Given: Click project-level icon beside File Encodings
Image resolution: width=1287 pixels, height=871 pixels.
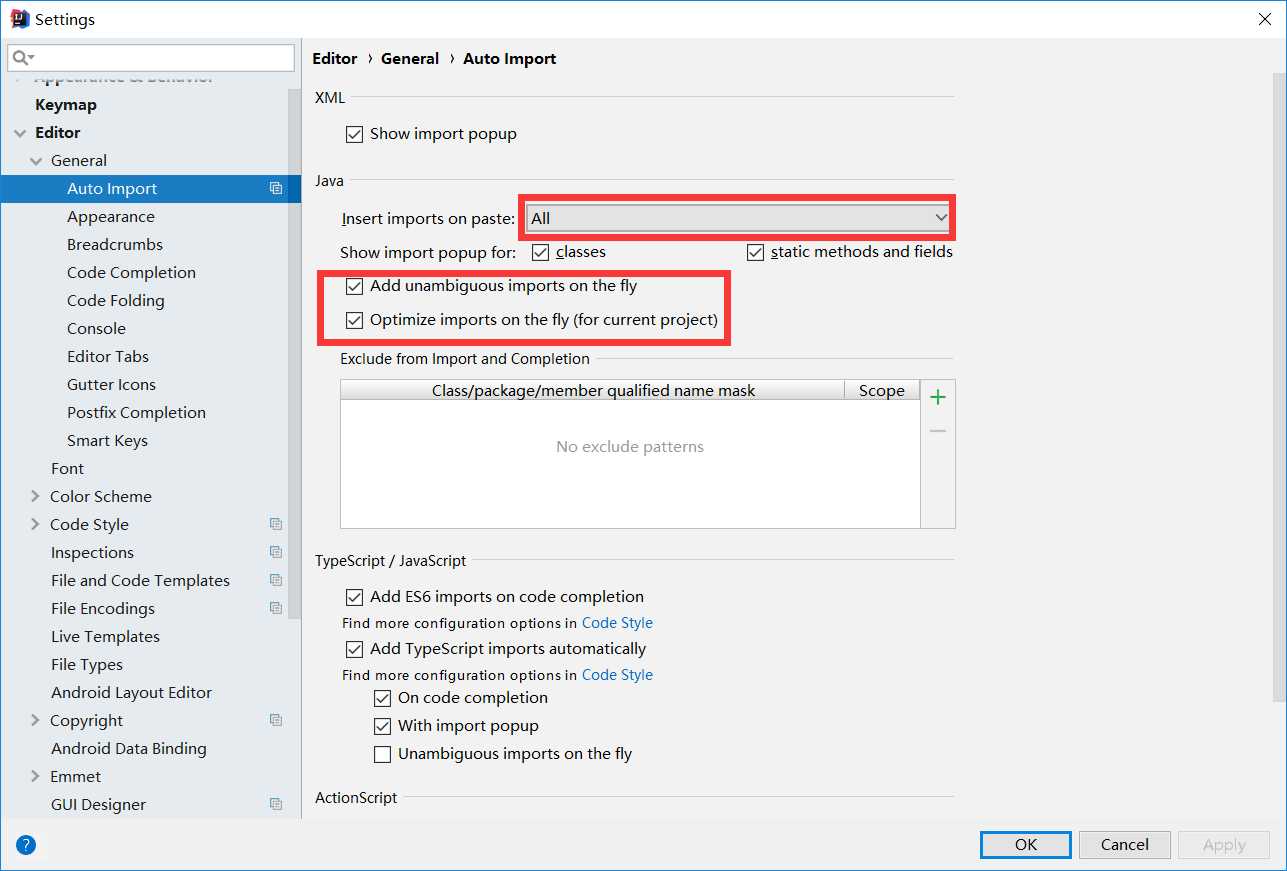Looking at the screenshot, I should [x=276, y=608].
